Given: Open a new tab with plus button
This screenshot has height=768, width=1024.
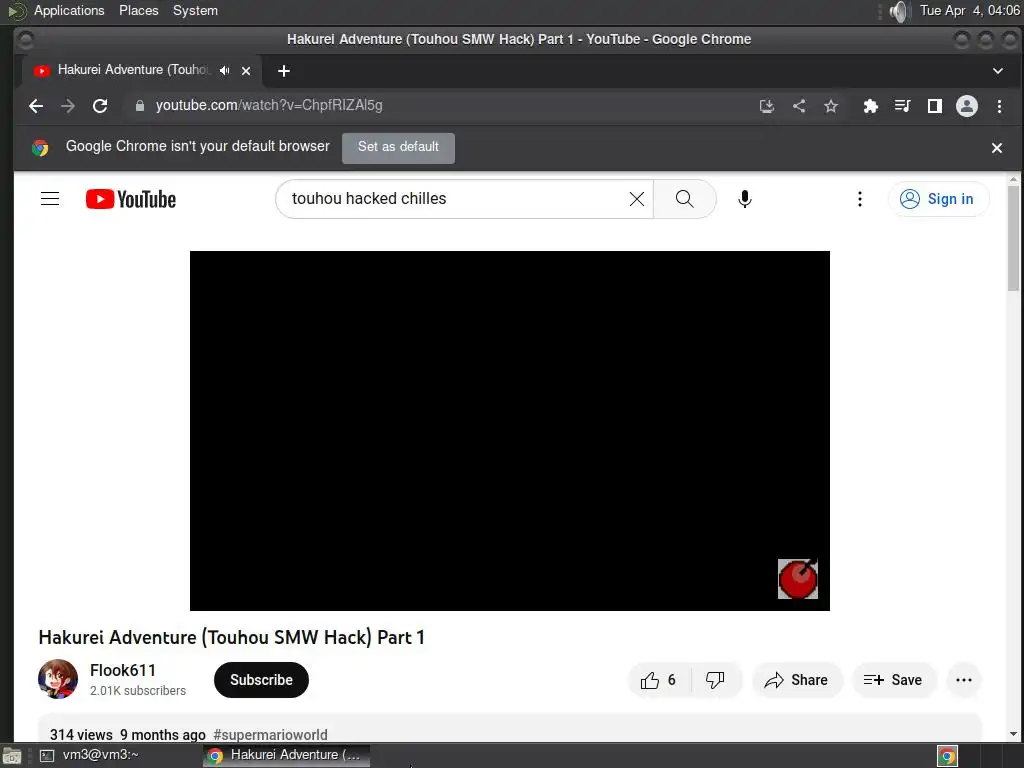Looking at the screenshot, I should point(283,71).
